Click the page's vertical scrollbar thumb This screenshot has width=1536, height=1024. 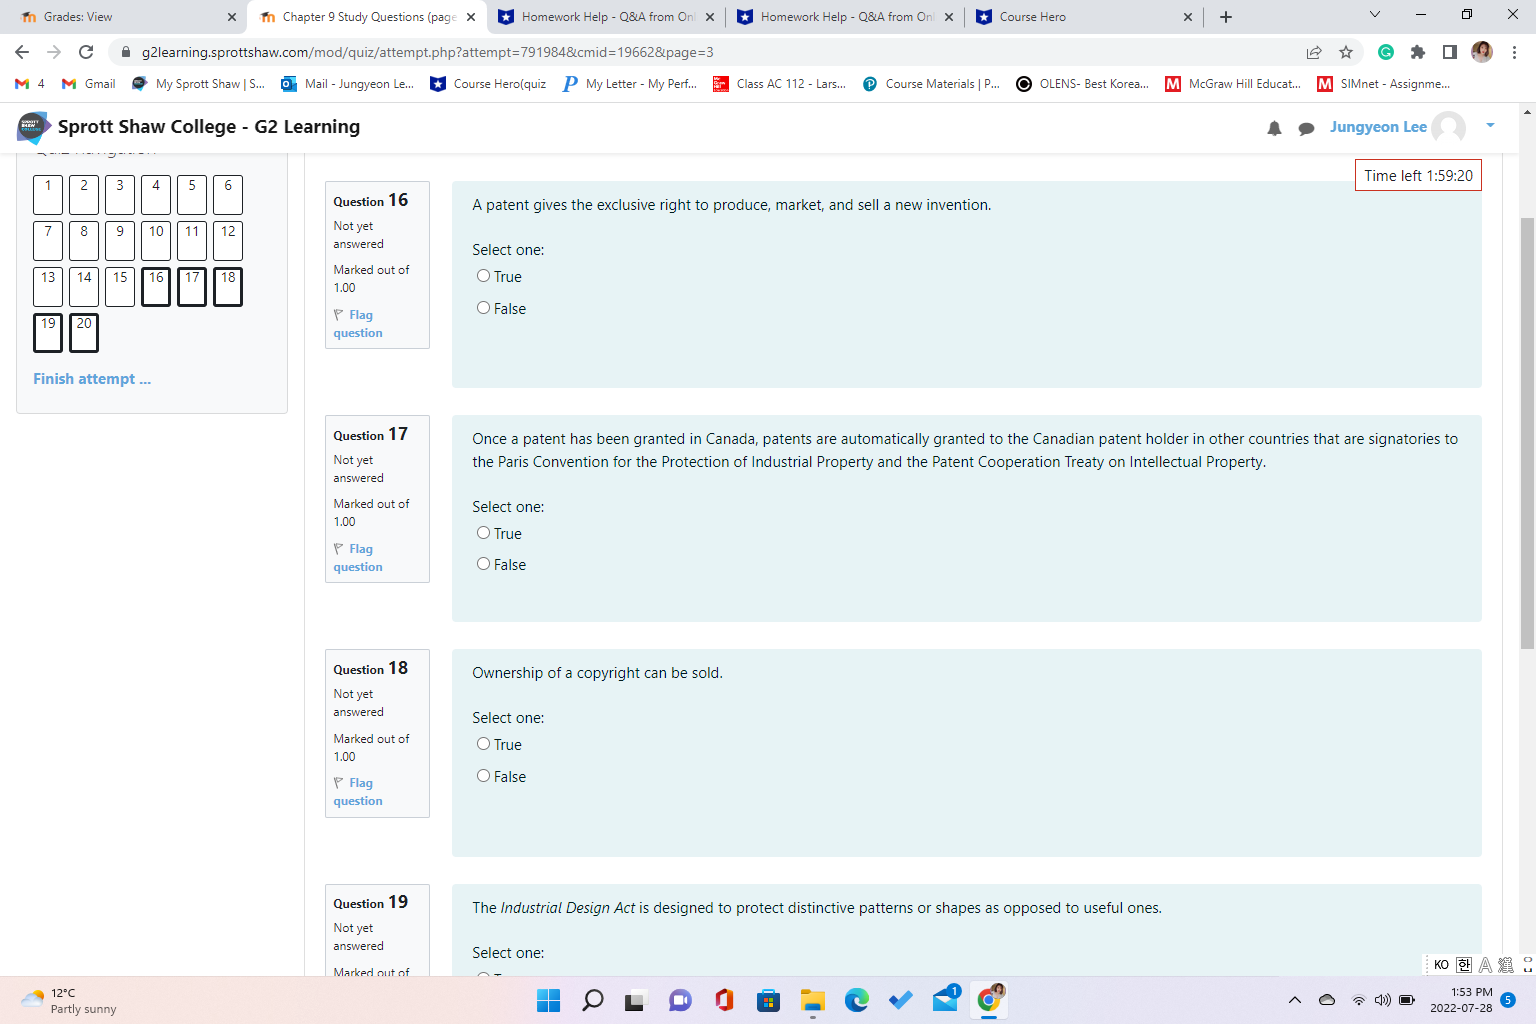point(1527,434)
